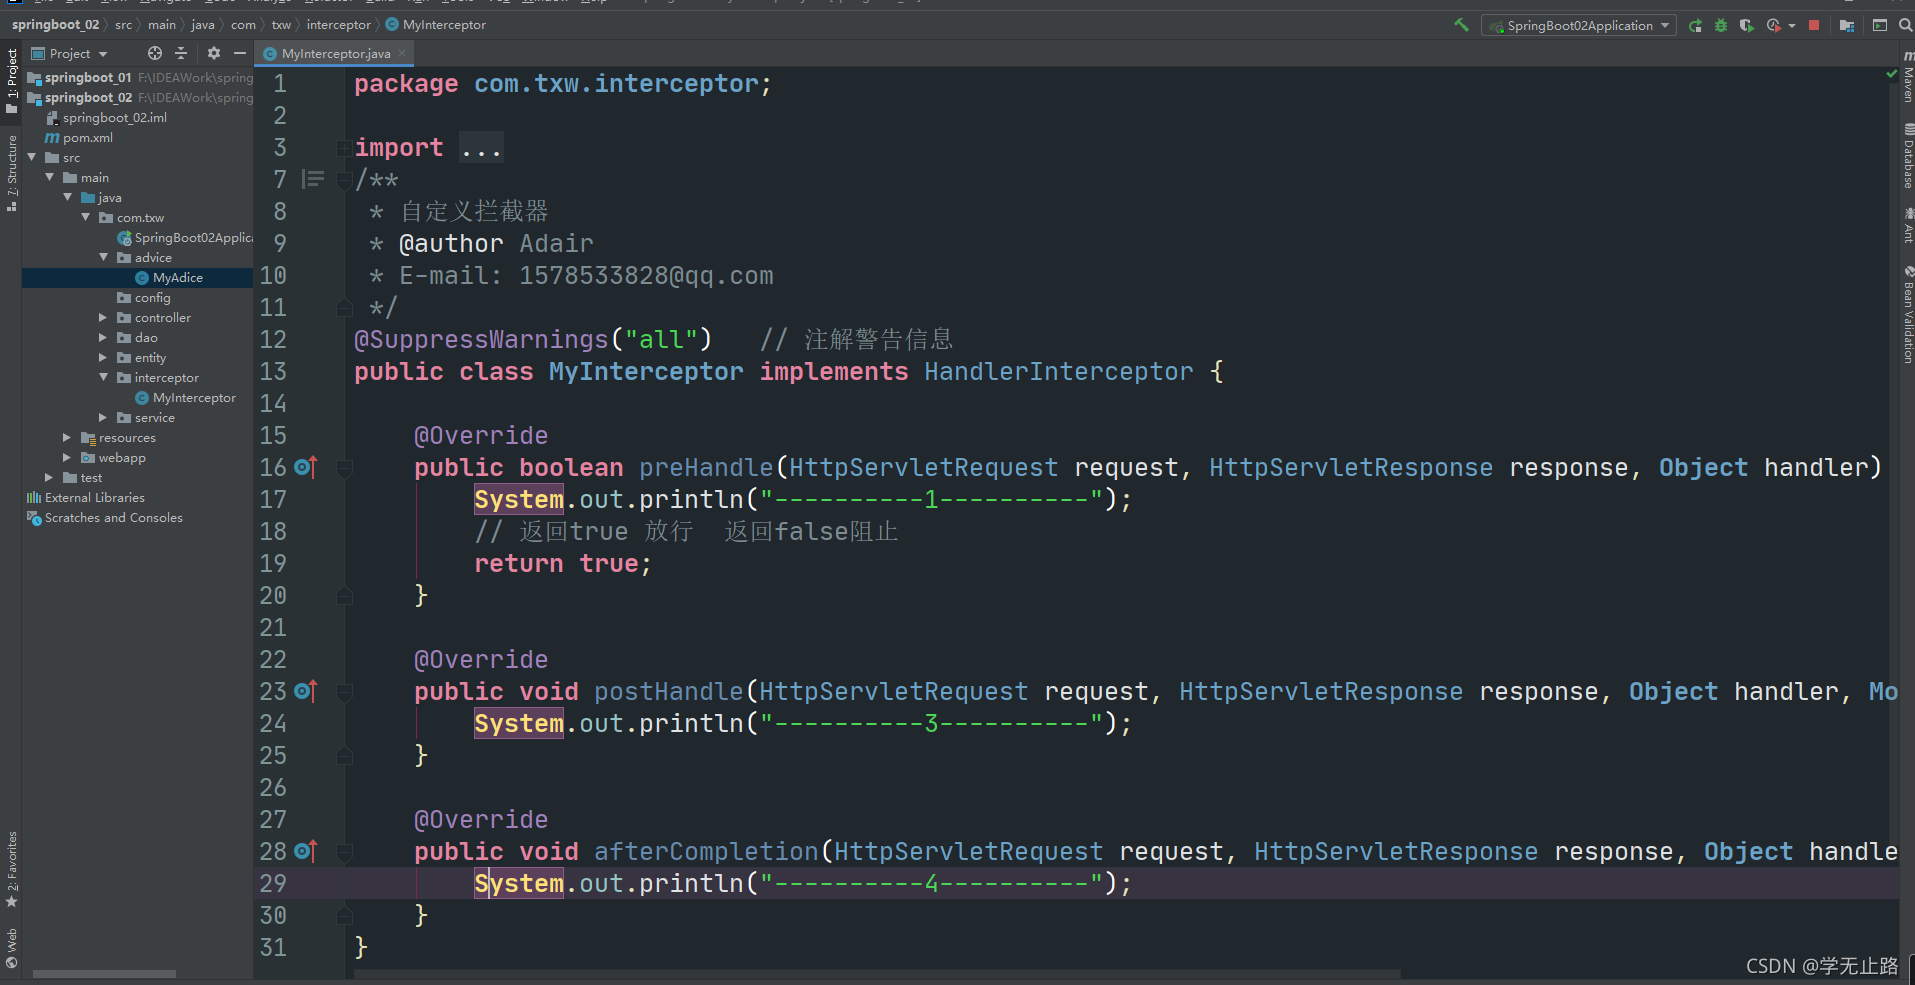Collapse the src folder arrow
The width and height of the screenshot is (1915, 985).
tap(32, 158)
